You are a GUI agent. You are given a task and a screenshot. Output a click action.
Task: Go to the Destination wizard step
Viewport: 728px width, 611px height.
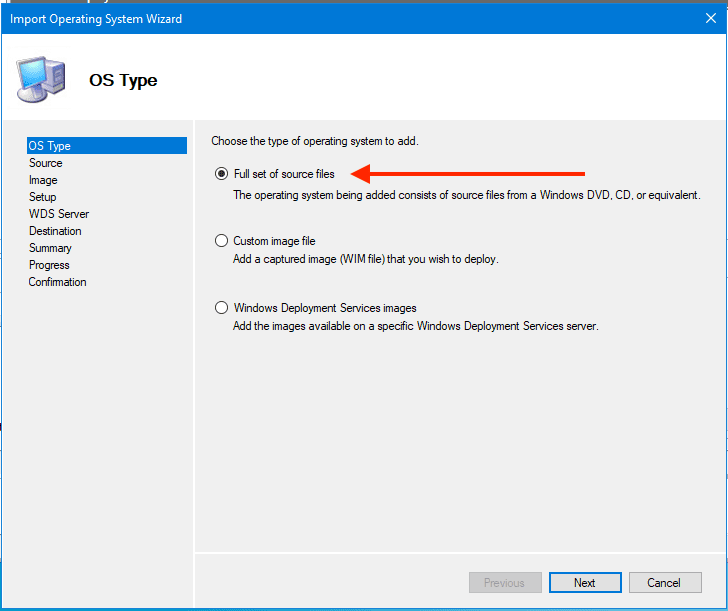(55, 231)
